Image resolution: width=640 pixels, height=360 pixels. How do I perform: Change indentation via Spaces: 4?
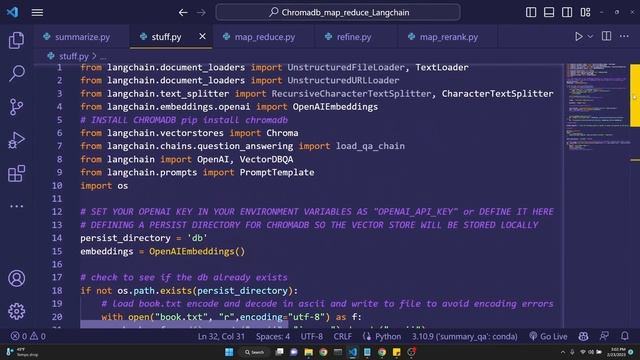(273, 336)
